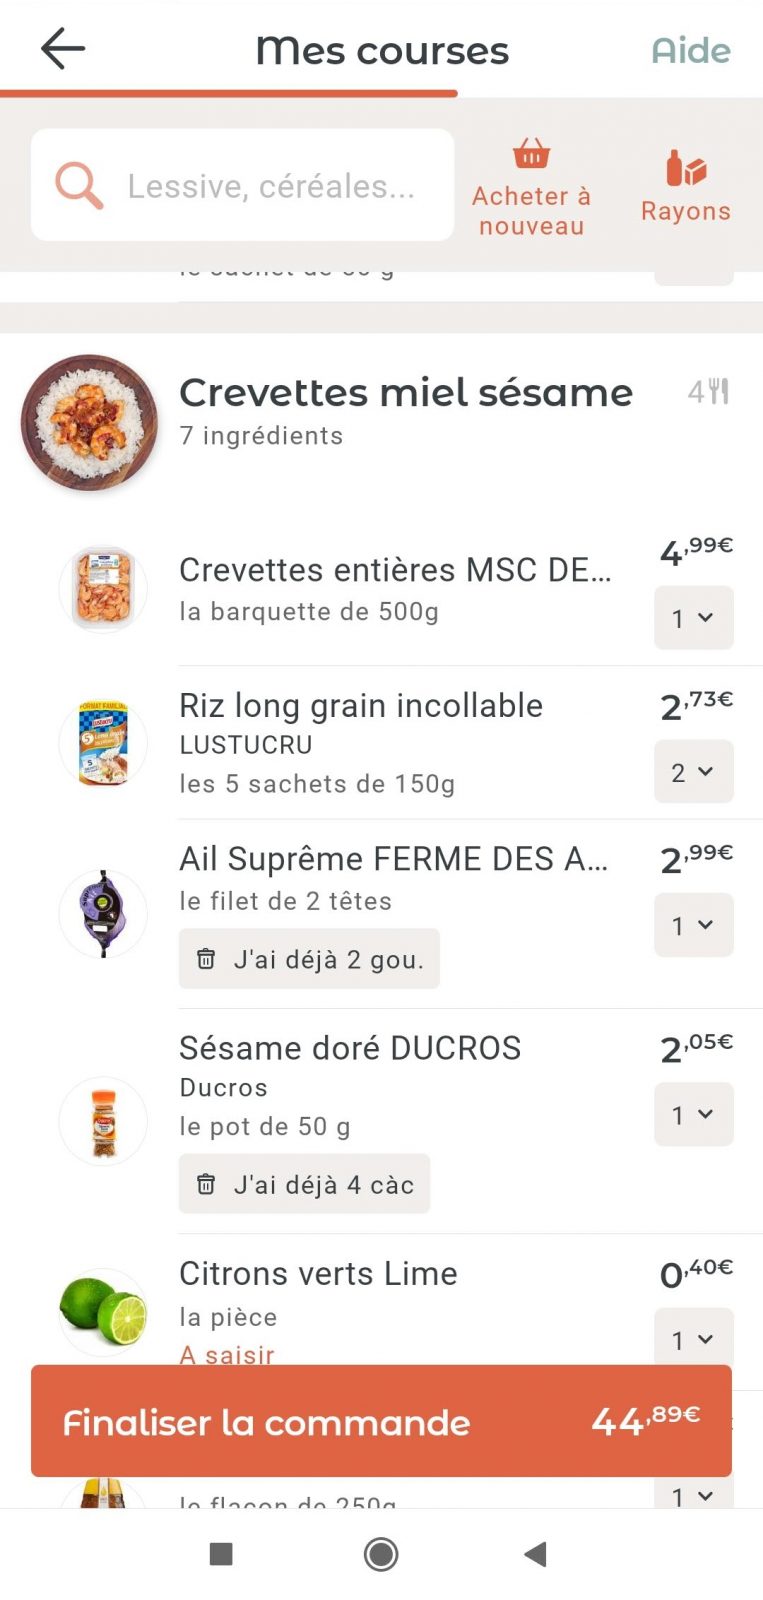Tap the search magnifier icon
The height and width of the screenshot is (1600, 763).
[78, 185]
